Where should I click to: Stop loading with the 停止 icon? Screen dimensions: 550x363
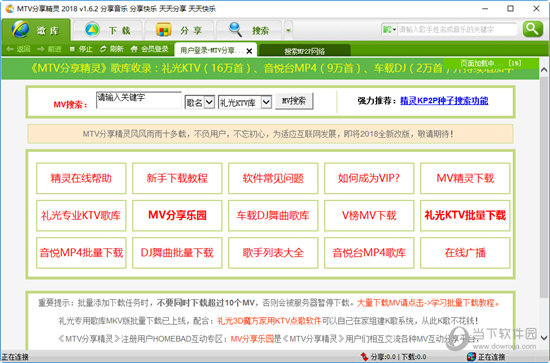(72, 49)
